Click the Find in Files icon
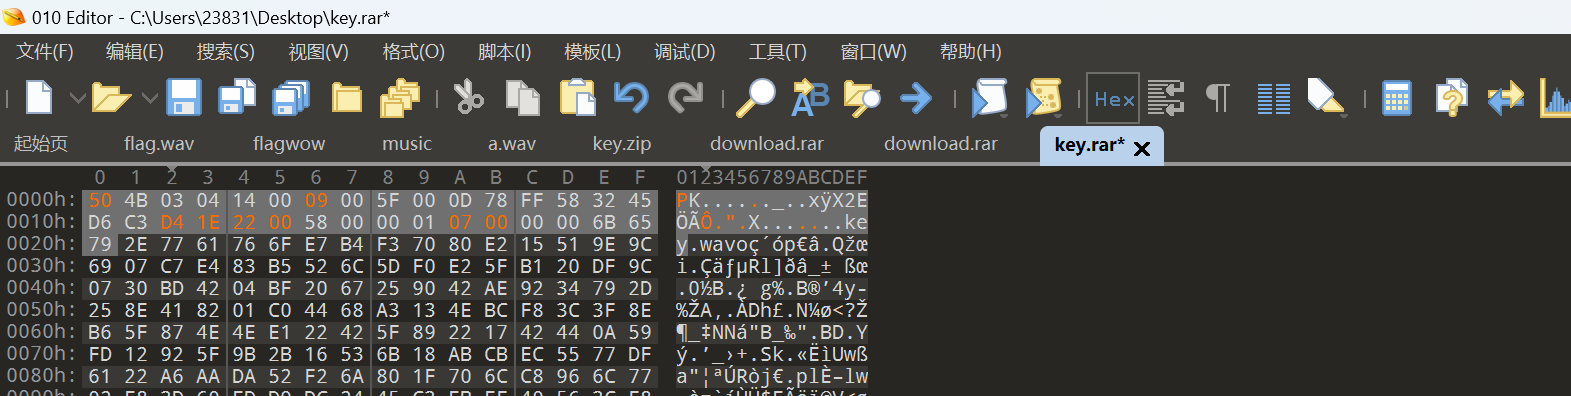The image size is (1571, 396). (x=862, y=98)
